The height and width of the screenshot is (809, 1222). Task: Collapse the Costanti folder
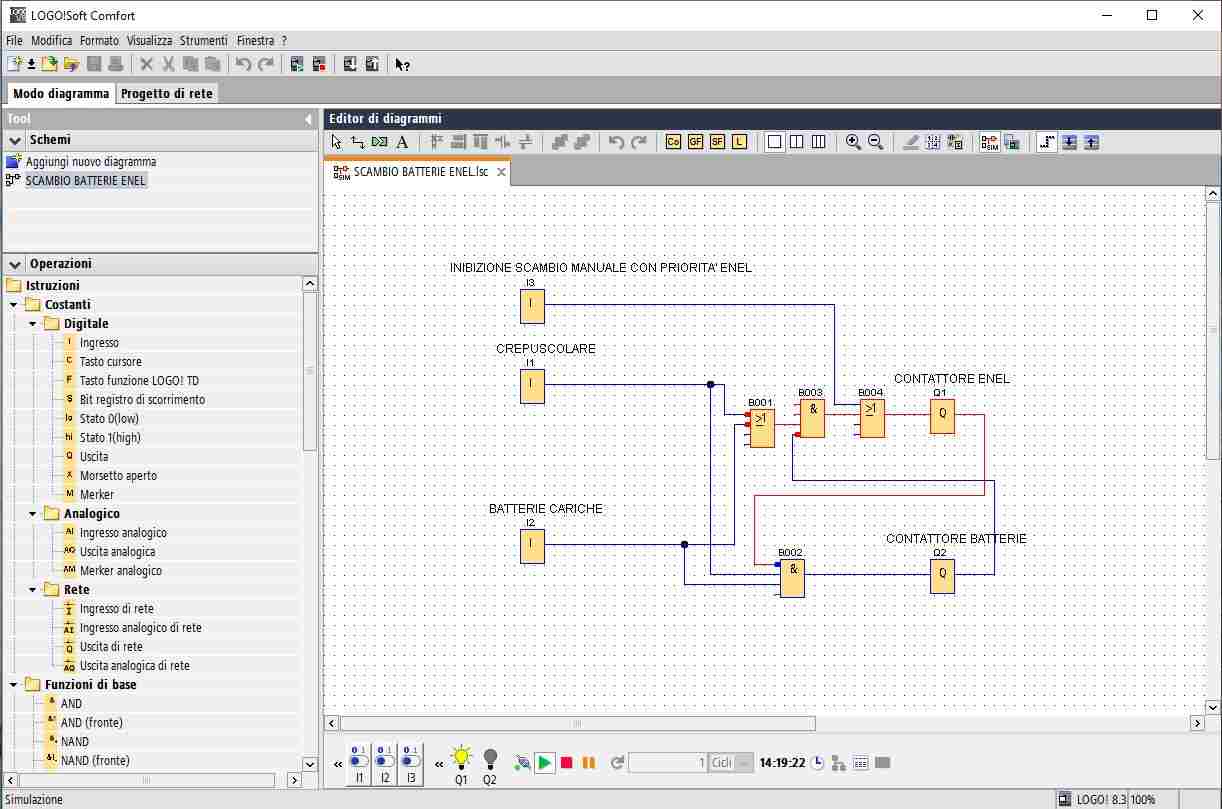point(14,305)
